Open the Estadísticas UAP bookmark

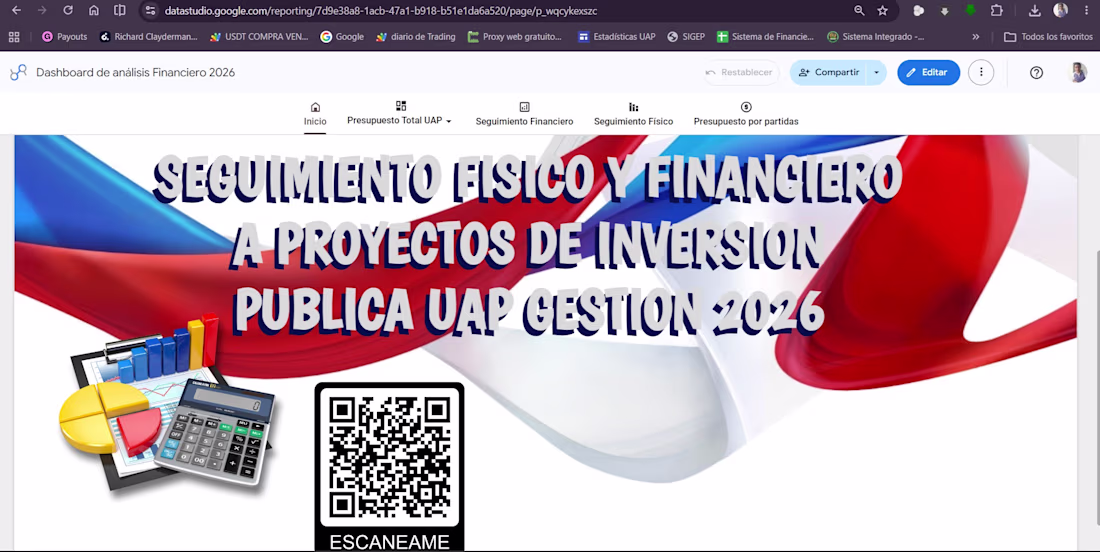click(x=617, y=36)
